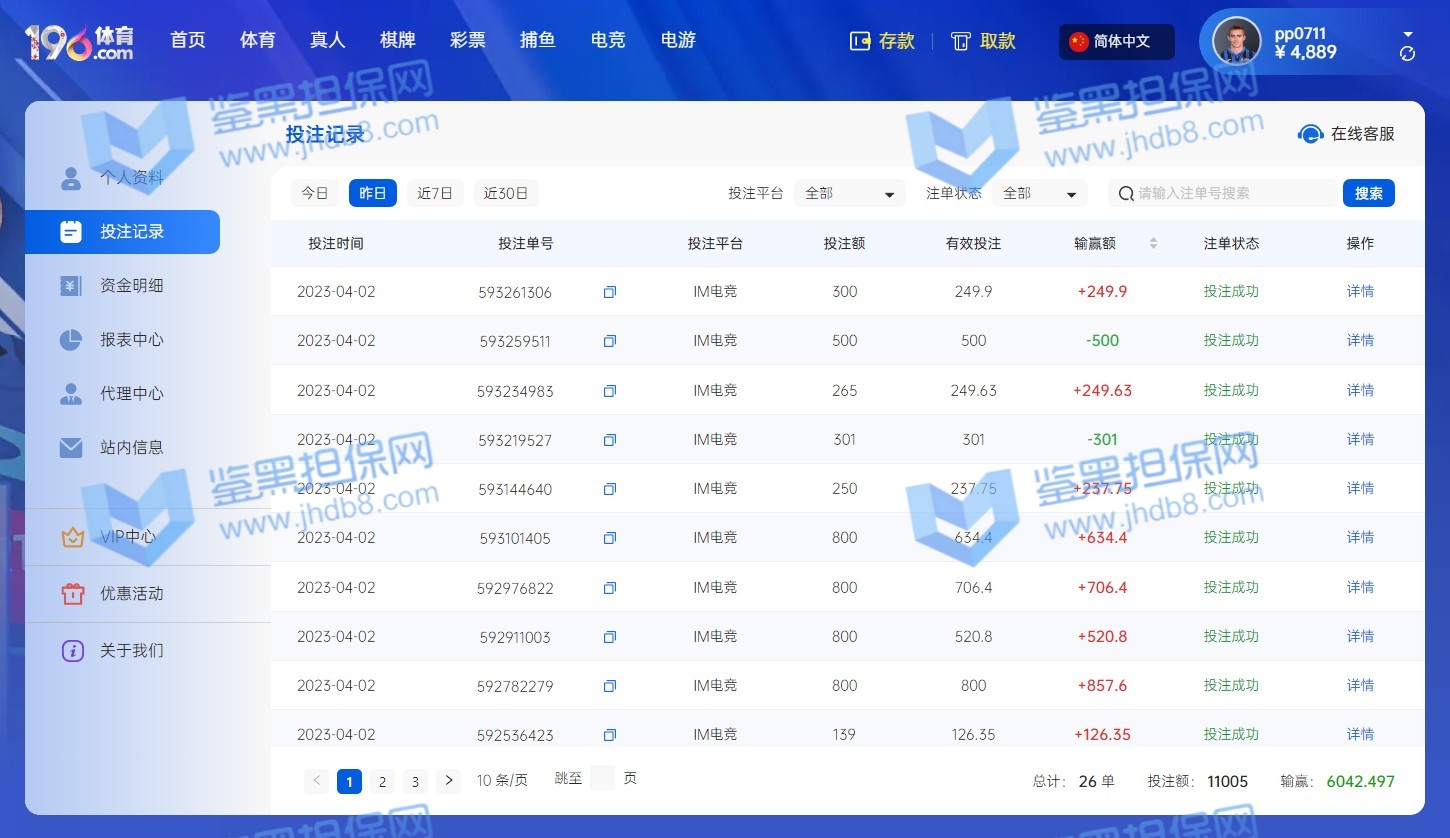Expand the 投注平台 dropdown
The image size is (1450, 838).
click(x=849, y=193)
